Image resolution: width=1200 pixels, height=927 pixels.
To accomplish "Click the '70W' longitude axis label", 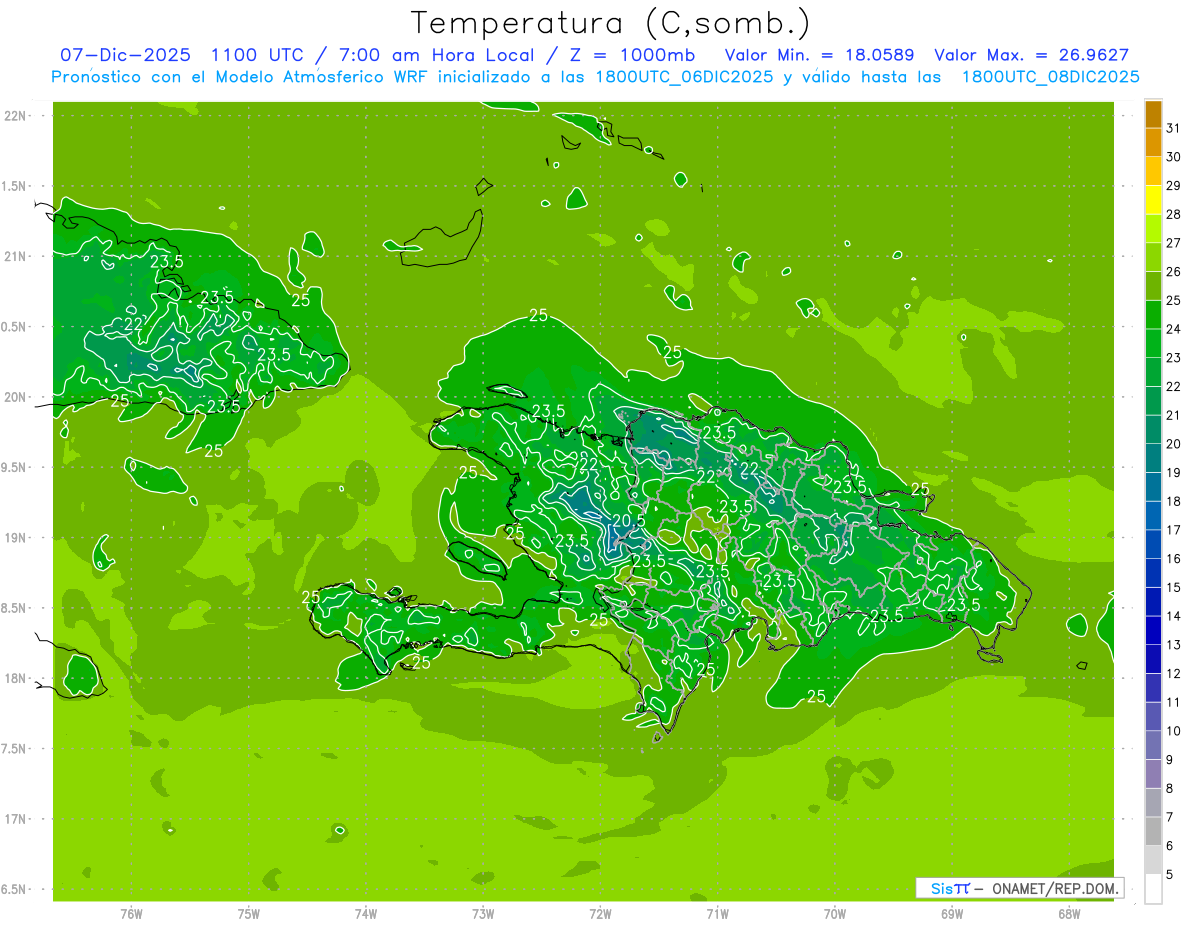I will (835, 913).
